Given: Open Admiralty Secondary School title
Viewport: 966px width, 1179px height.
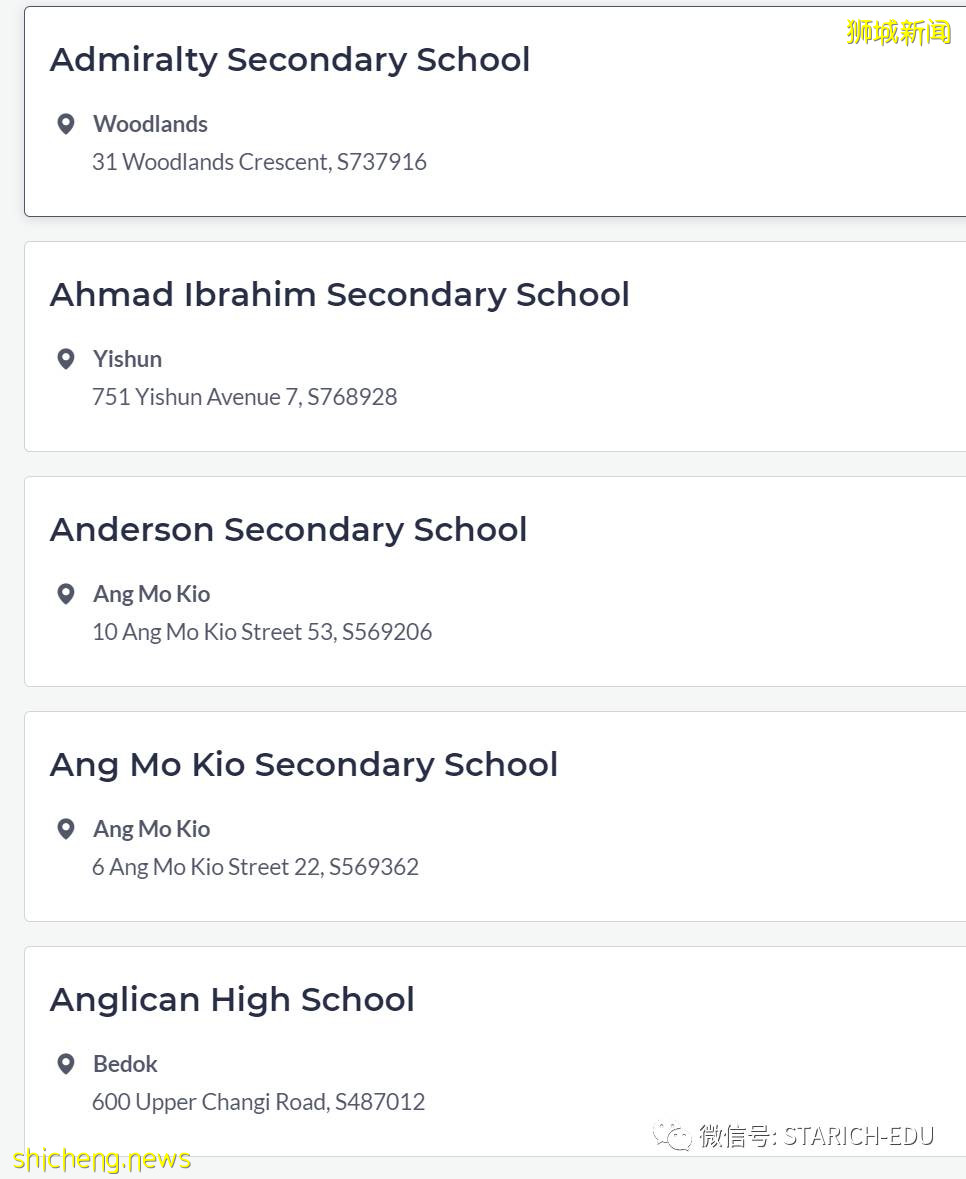Looking at the screenshot, I should pyautogui.click(x=290, y=60).
